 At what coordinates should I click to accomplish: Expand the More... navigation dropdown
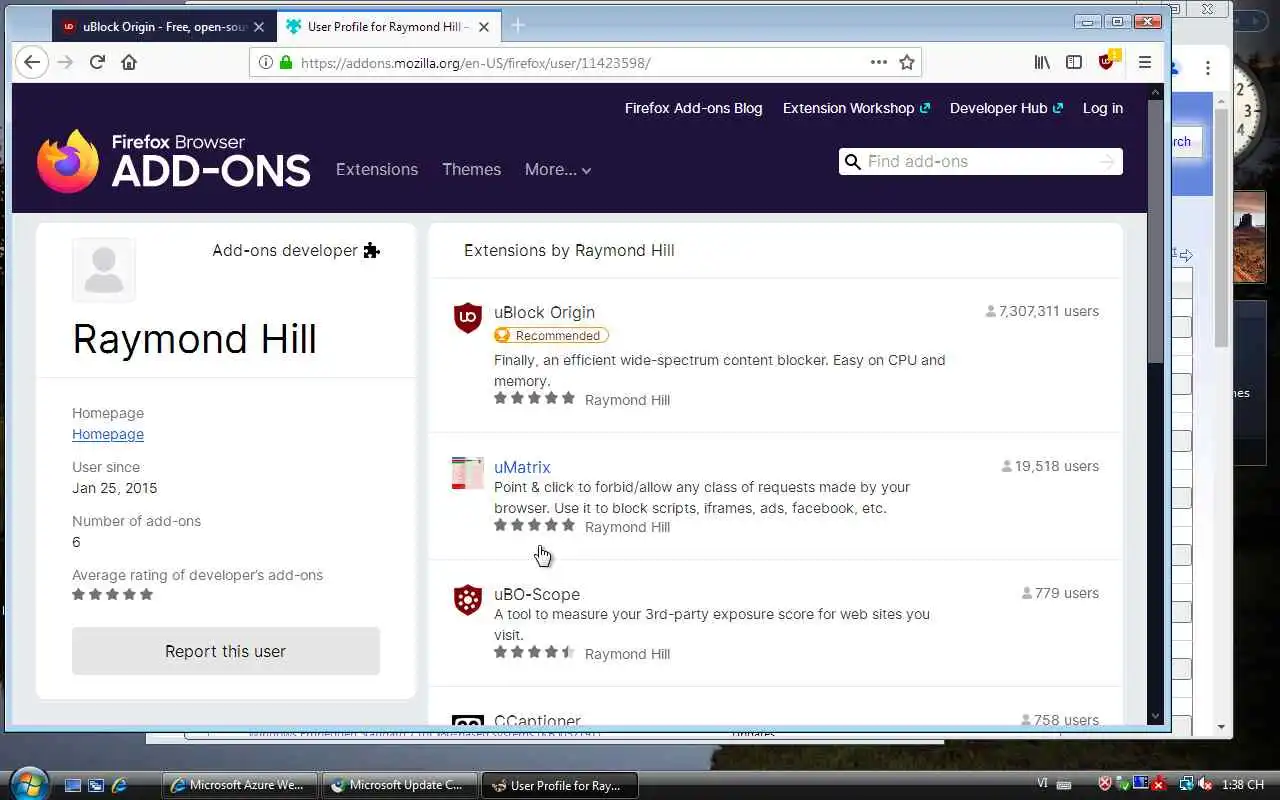(x=558, y=169)
